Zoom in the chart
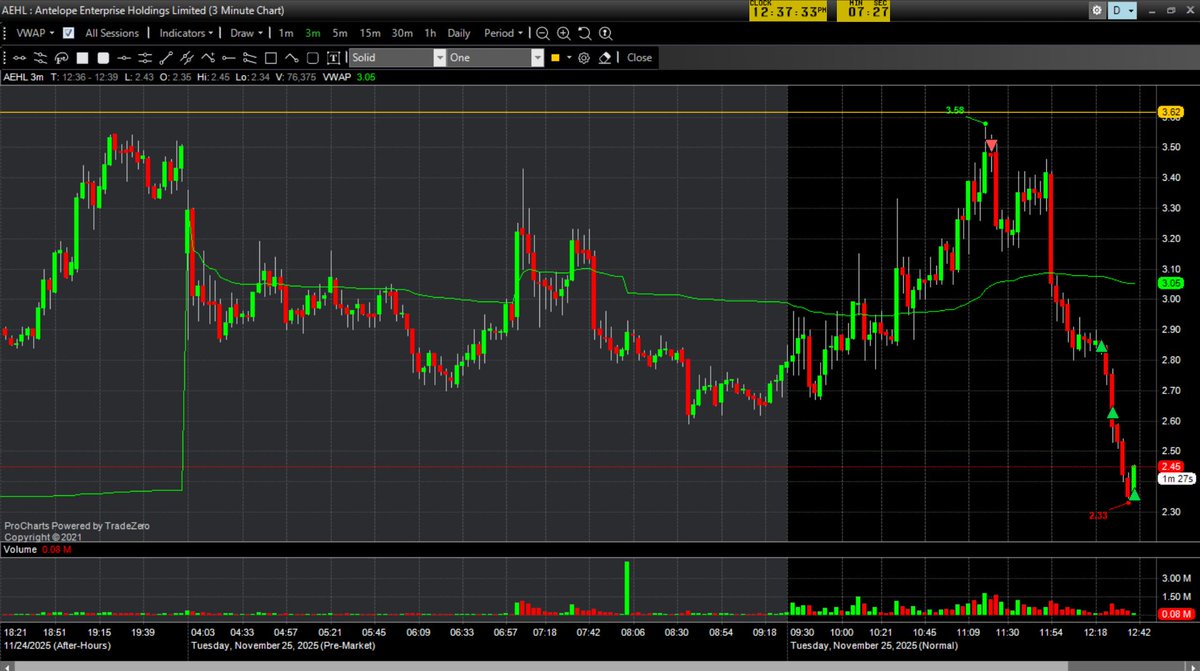Image resolution: width=1200 pixels, height=671 pixels. click(563, 33)
